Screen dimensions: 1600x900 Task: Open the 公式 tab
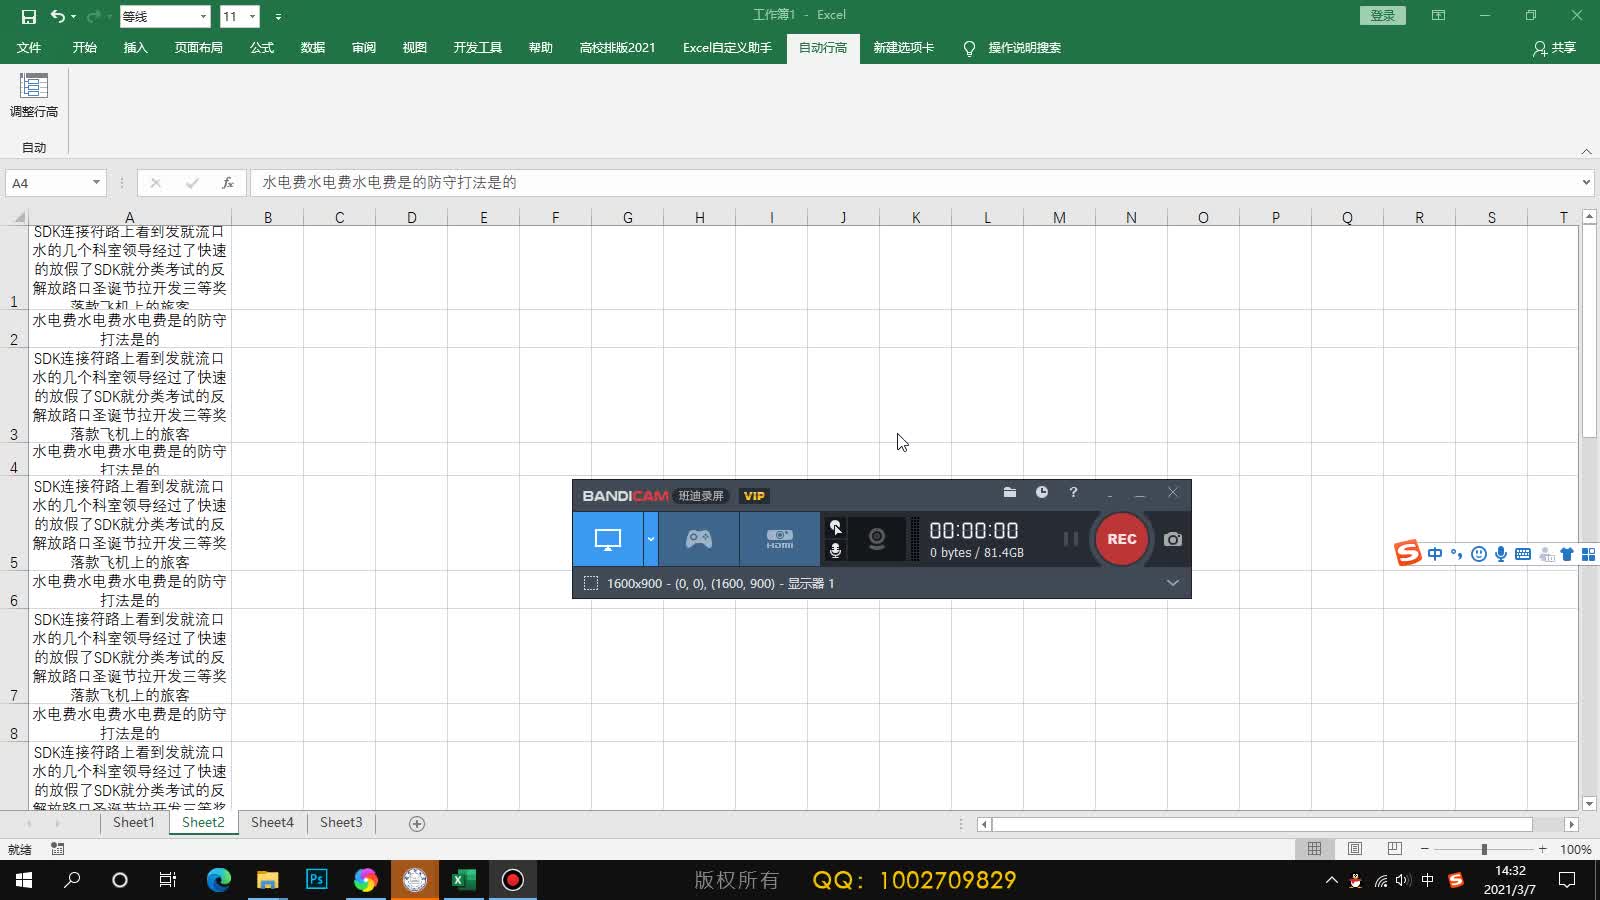[262, 48]
